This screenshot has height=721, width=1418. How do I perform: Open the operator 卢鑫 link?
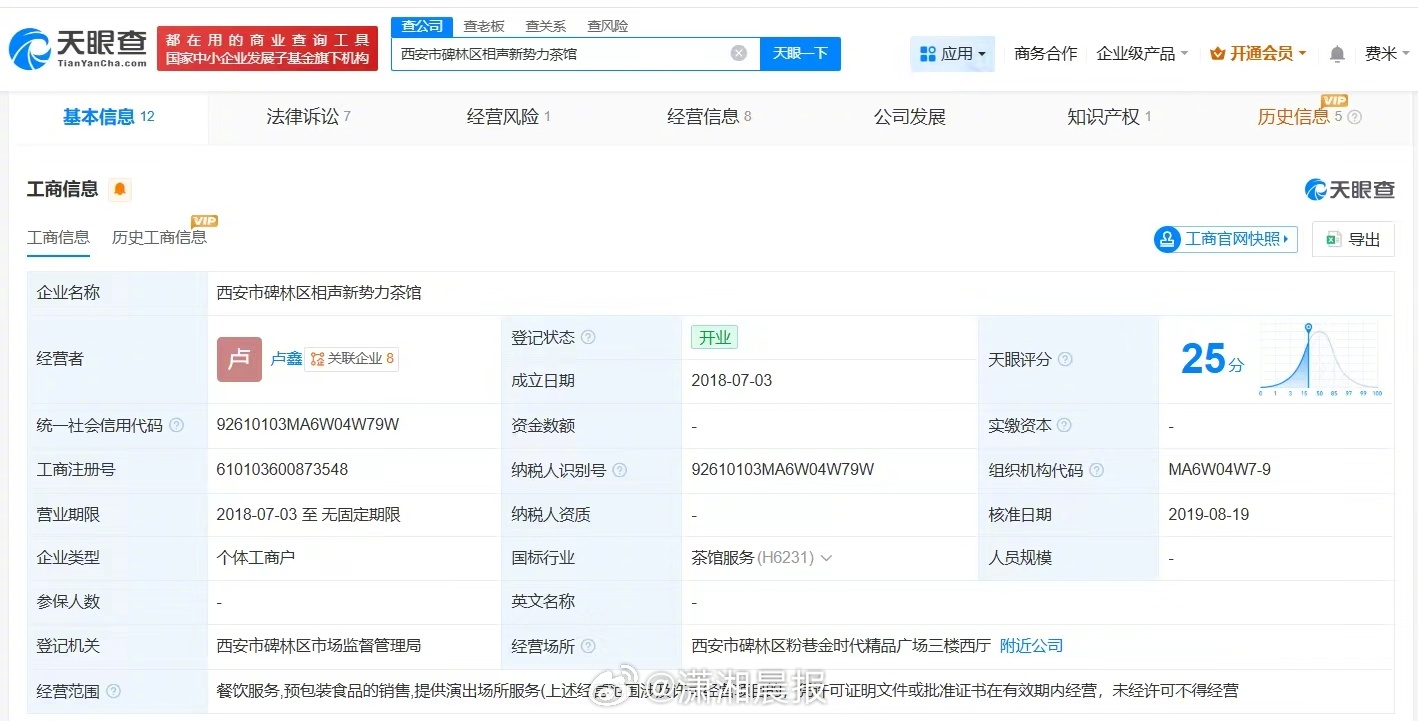point(286,359)
